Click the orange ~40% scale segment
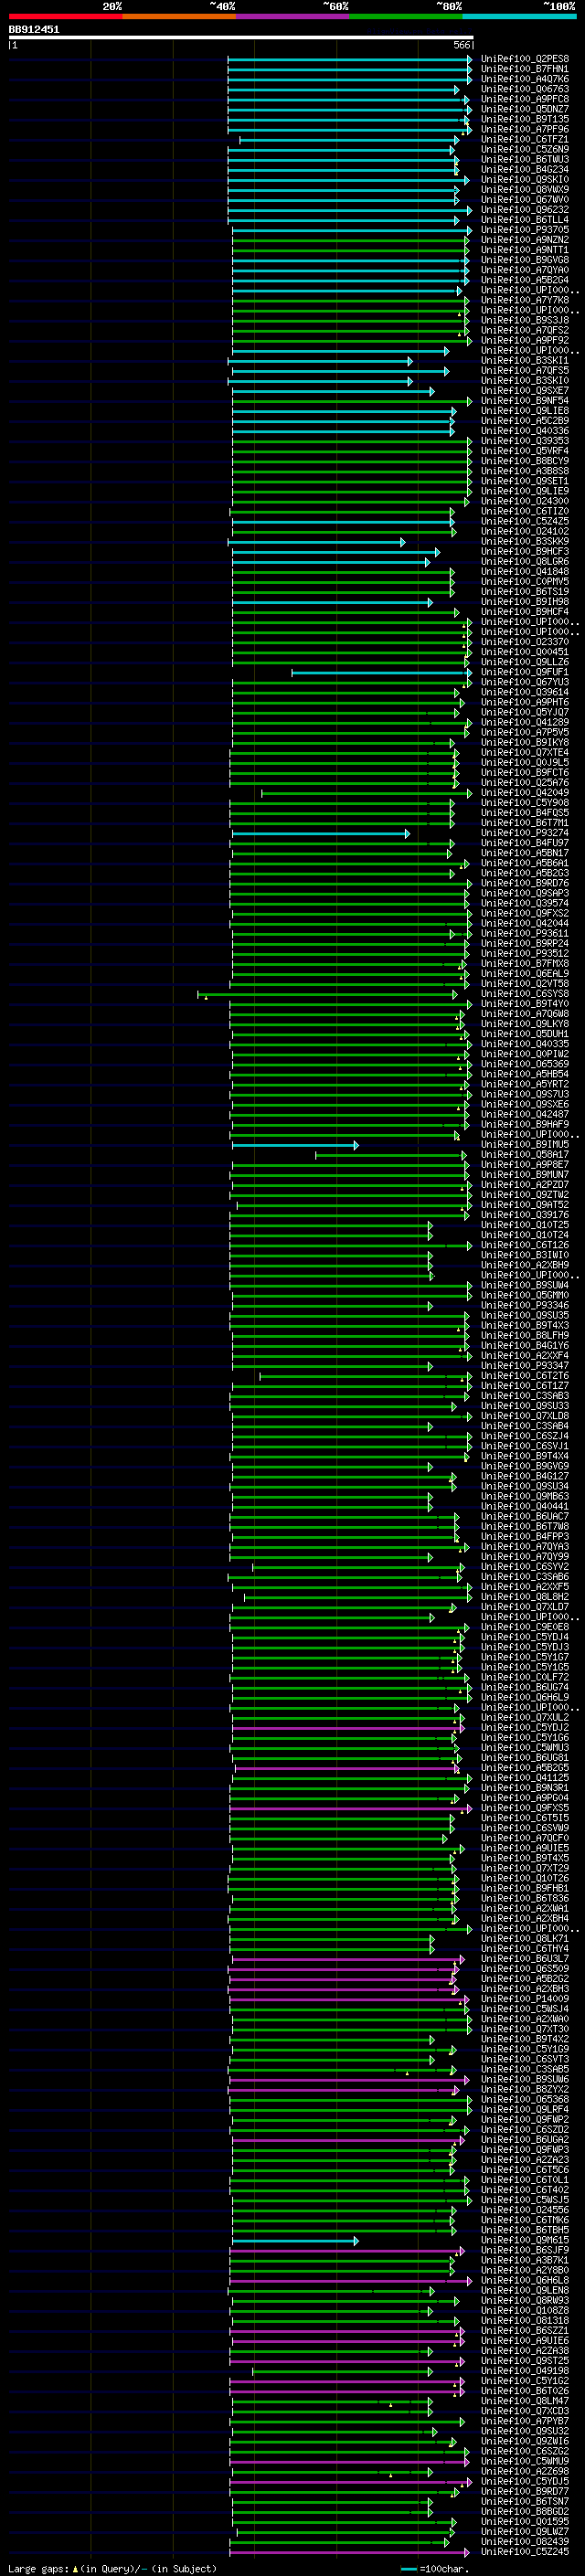The image size is (585, 2576). (x=179, y=16)
